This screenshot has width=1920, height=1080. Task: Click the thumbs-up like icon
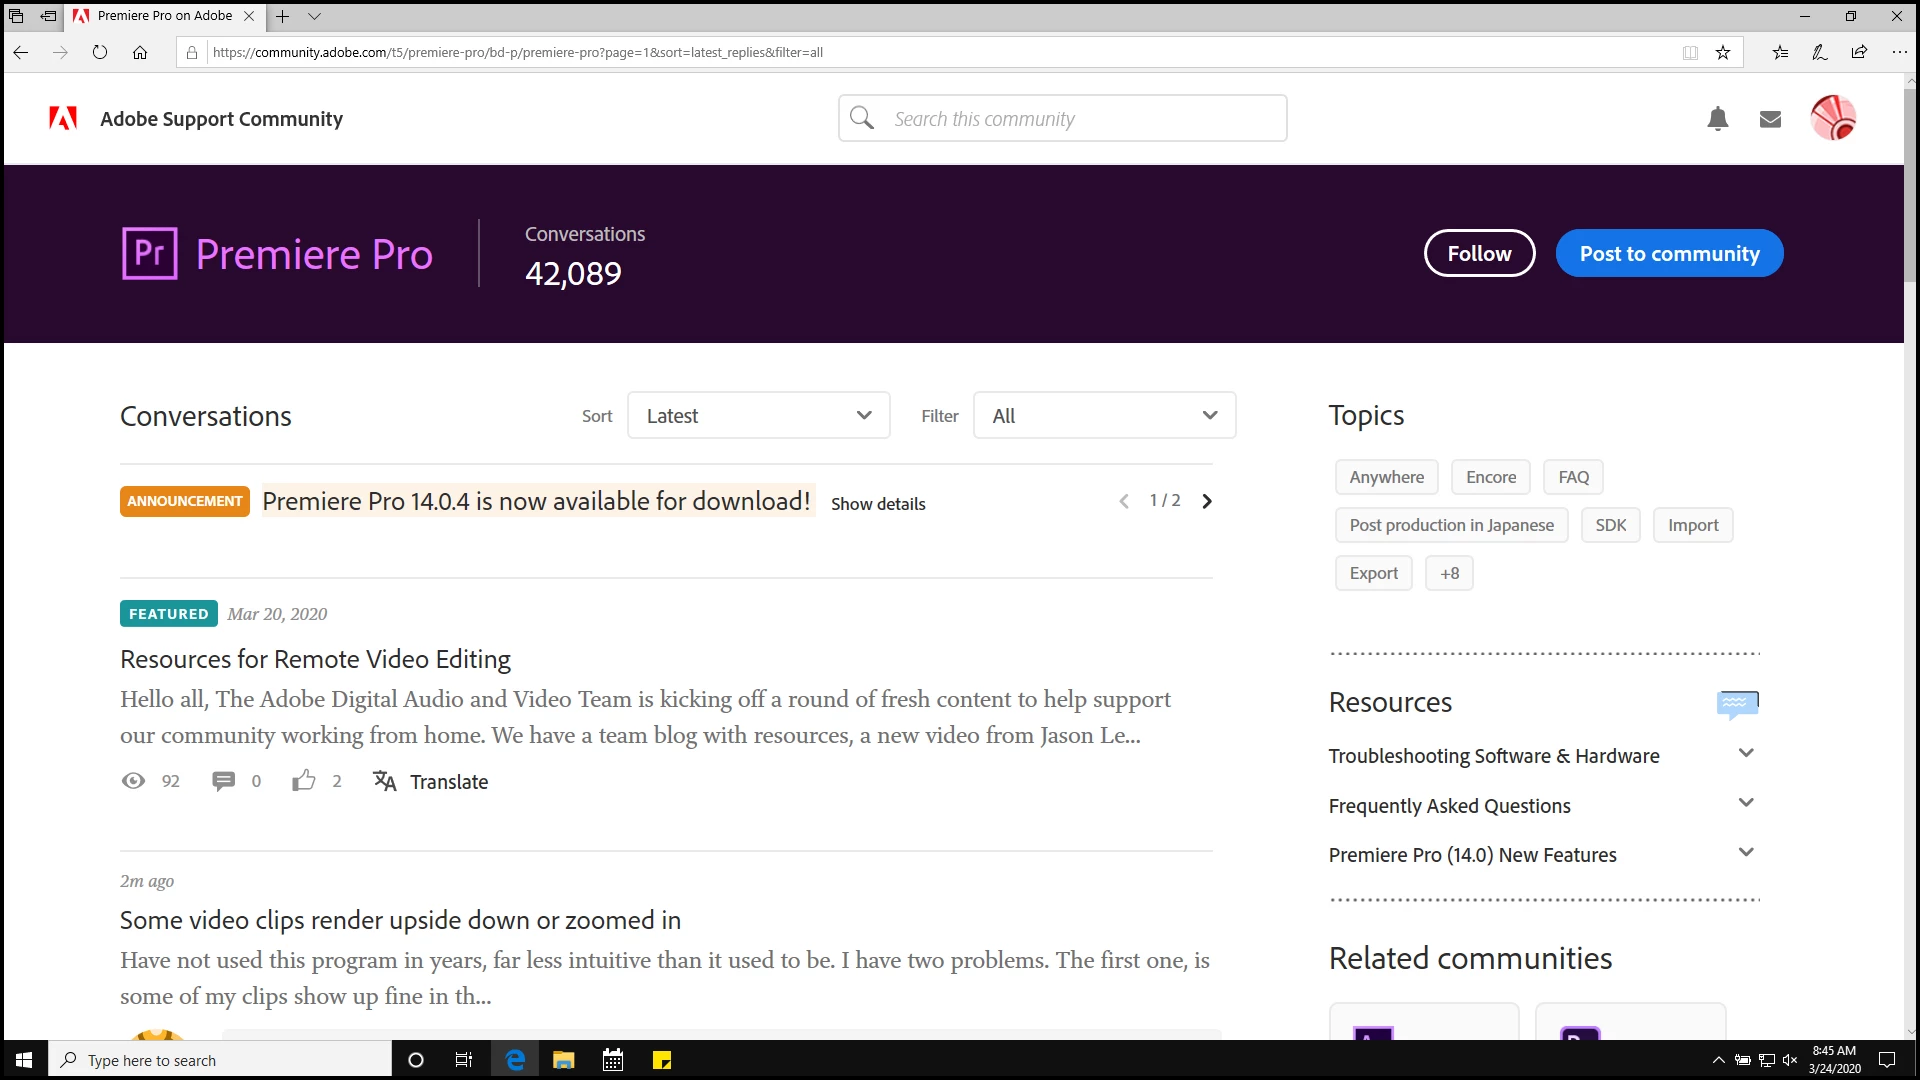click(303, 781)
